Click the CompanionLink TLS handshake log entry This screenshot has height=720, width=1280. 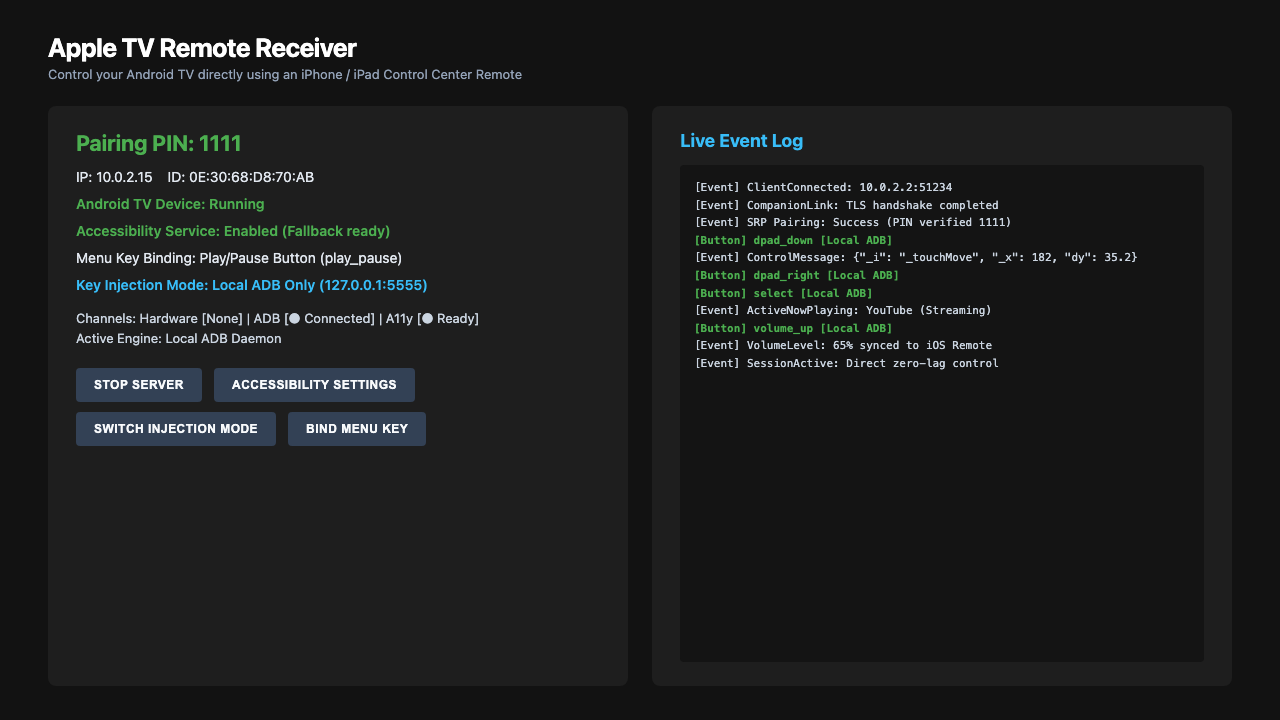[x=846, y=205]
